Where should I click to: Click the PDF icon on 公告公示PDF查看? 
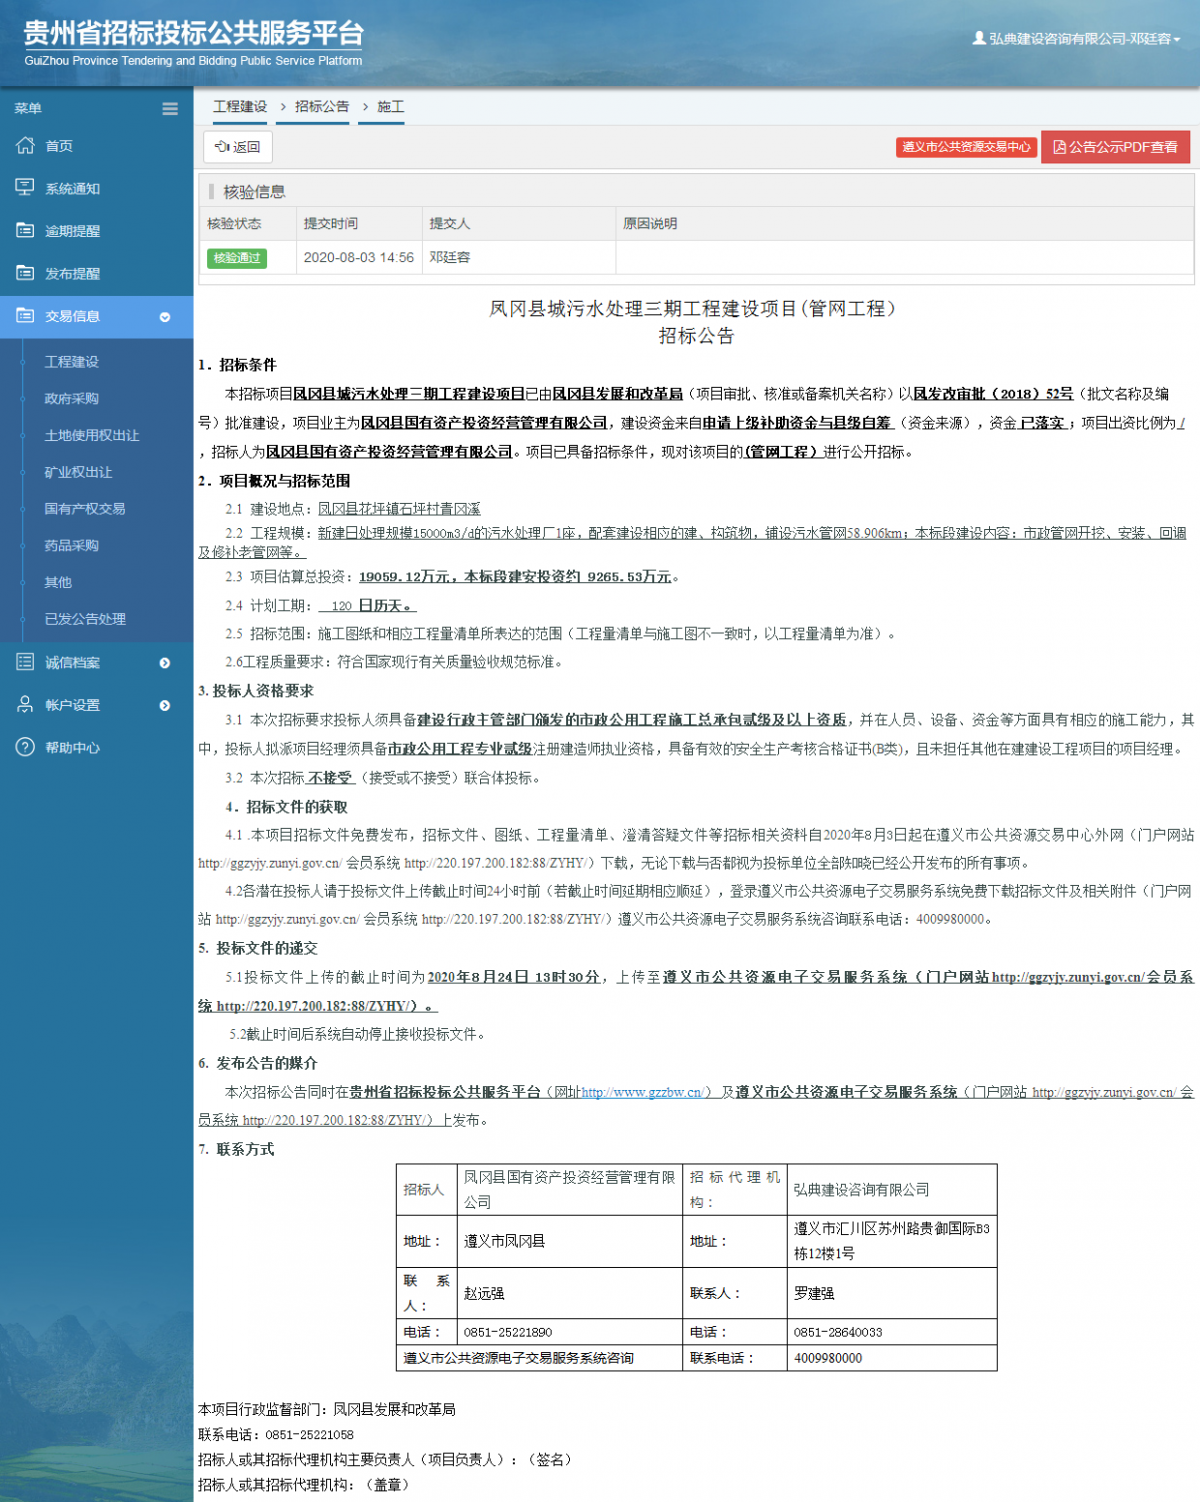(x=1060, y=147)
